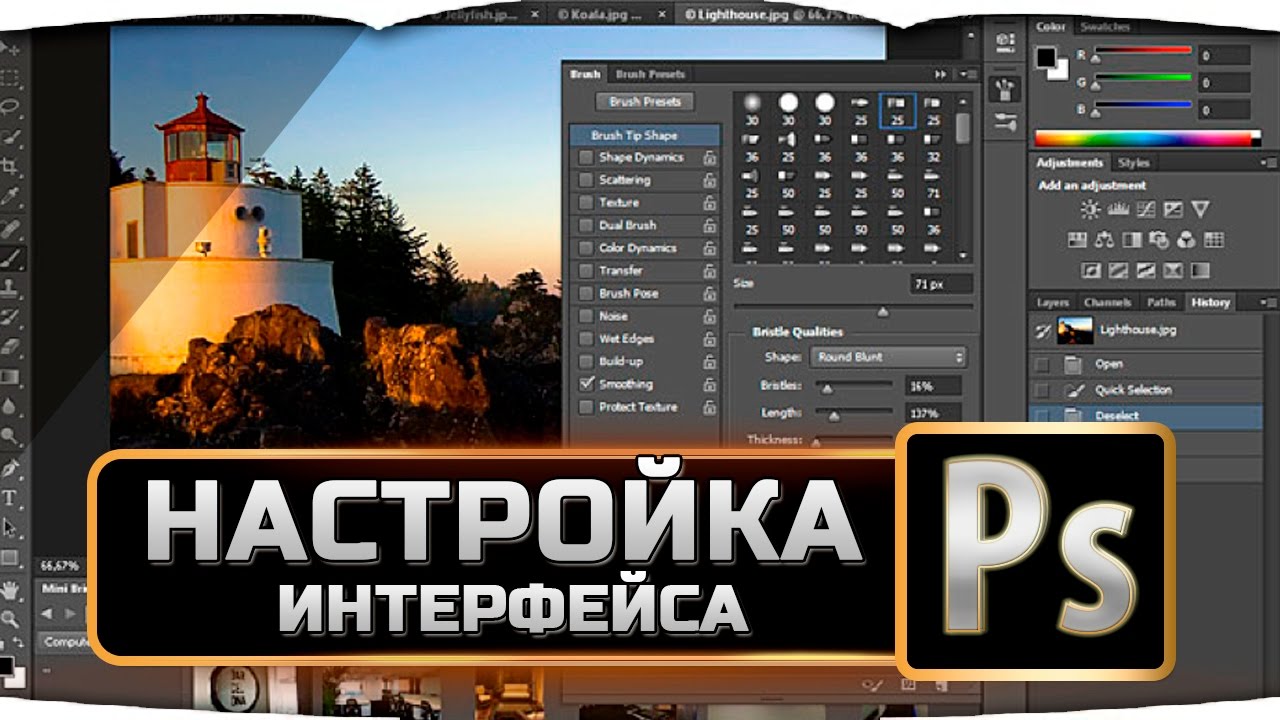Select the Quick Selection history state
1280x720 pixels.
1146,390
